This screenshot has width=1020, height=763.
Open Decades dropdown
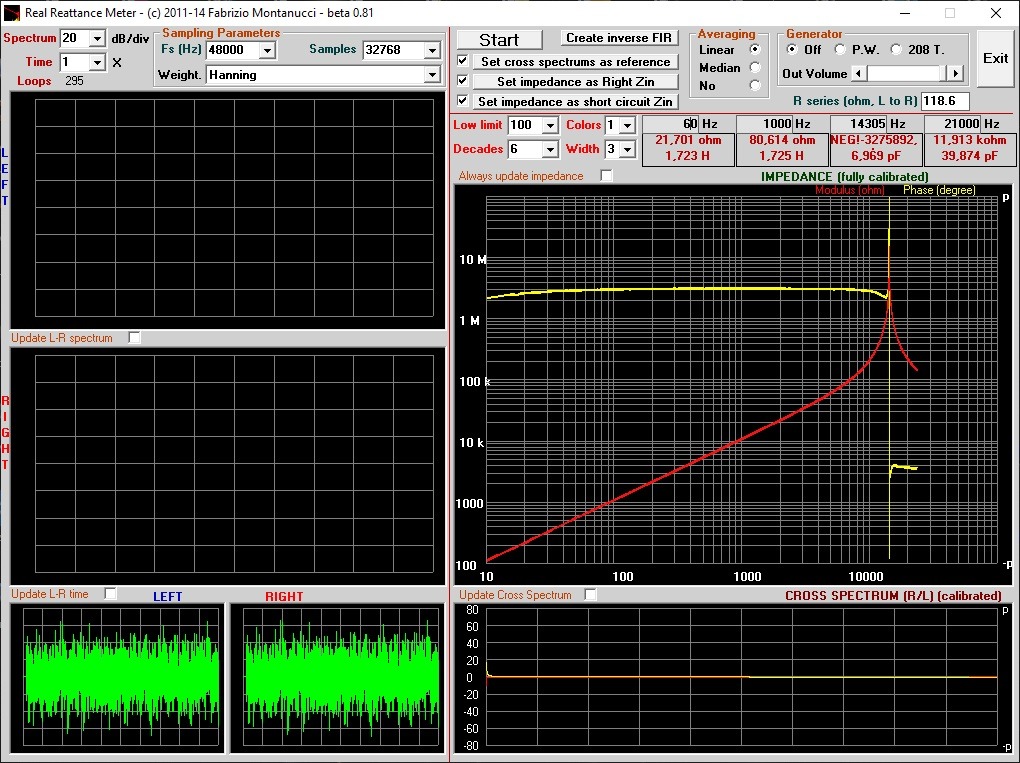click(x=550, y=150)
